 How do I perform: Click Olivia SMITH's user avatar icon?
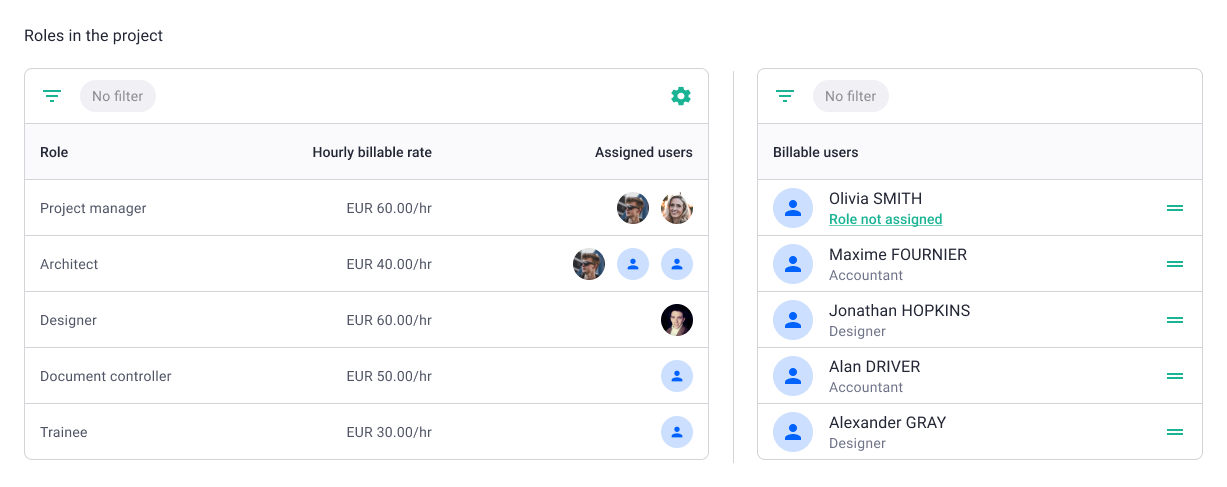pos(793,208)
